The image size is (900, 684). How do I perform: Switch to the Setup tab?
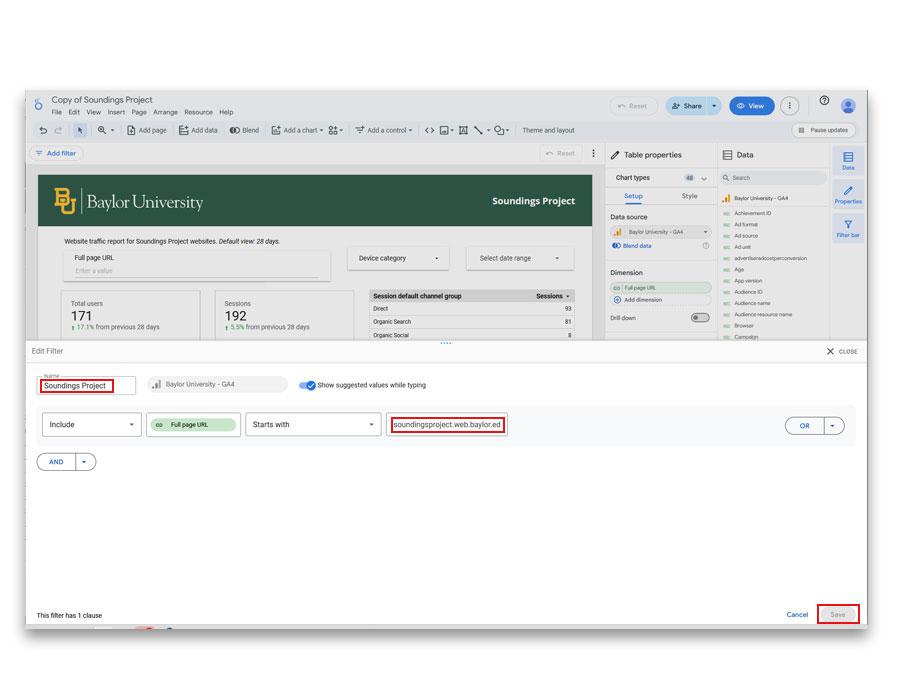(x=633, y=196)
